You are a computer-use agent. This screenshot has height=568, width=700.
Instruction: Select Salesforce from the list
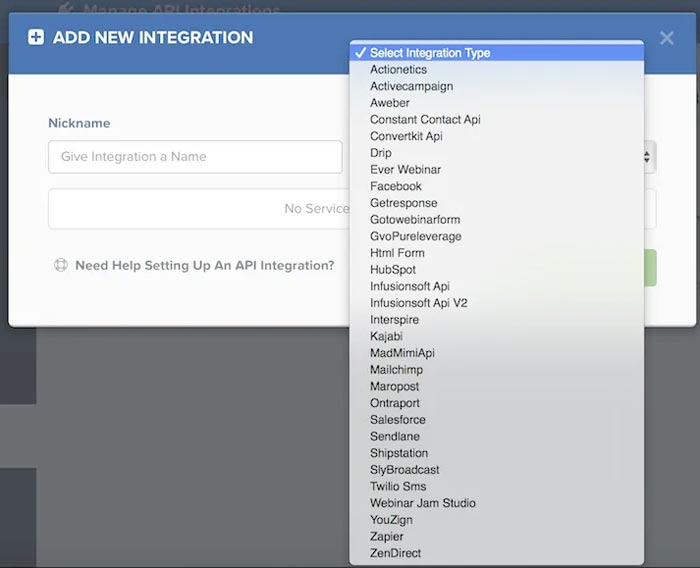(496, 420)
